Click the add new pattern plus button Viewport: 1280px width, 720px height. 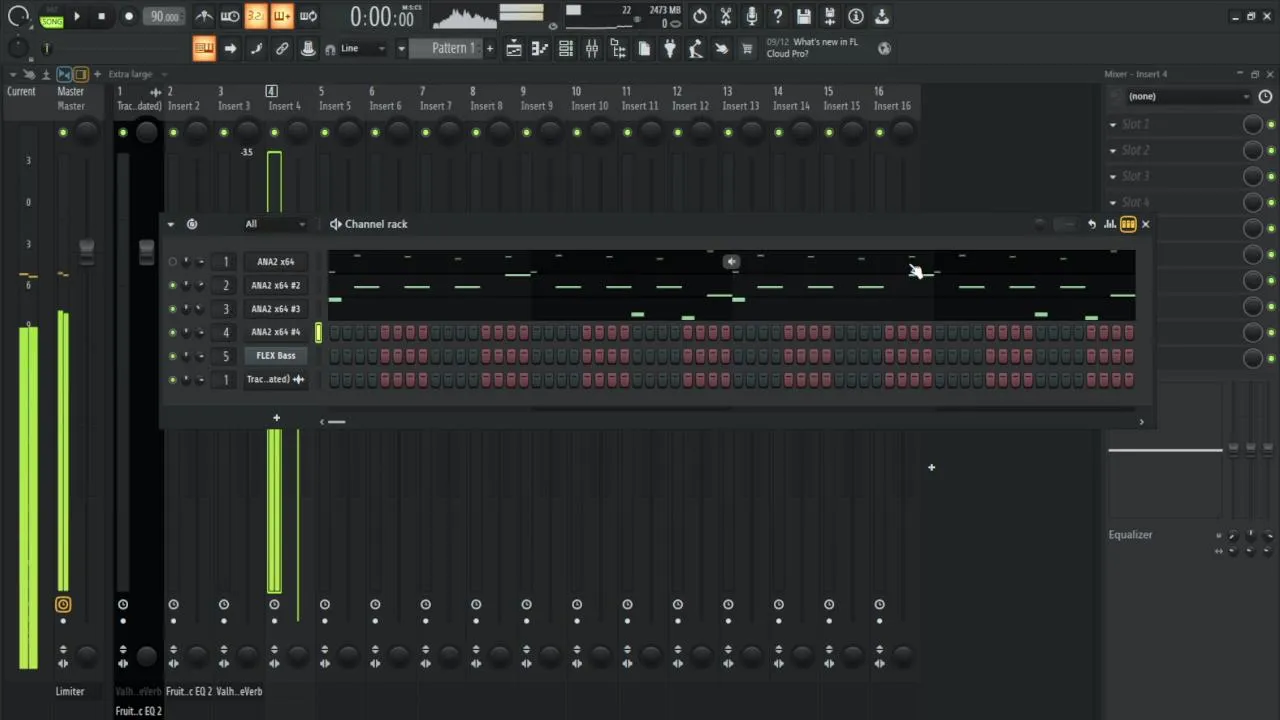coord(490,48)
